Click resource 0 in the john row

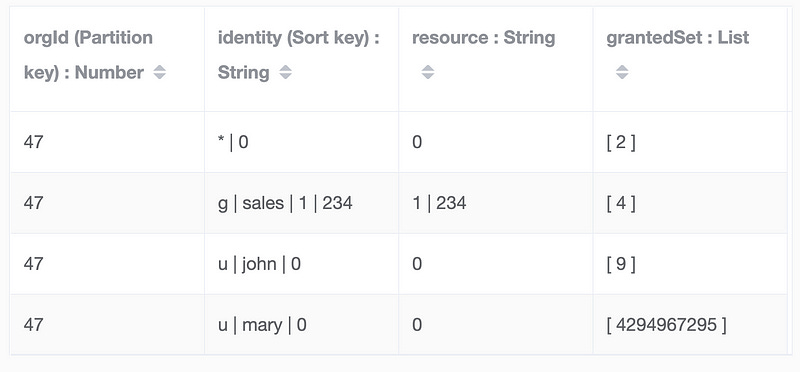tap(417, 264)
